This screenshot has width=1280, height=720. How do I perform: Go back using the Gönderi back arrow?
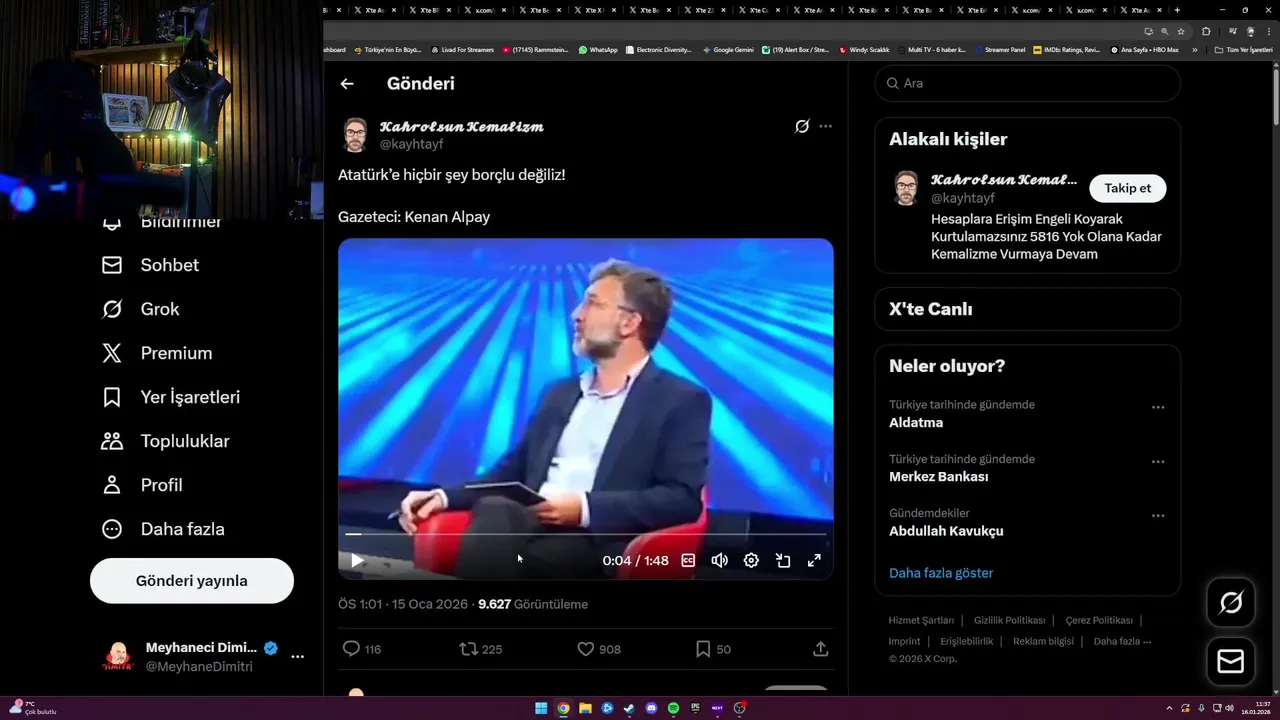coord(347,84)
